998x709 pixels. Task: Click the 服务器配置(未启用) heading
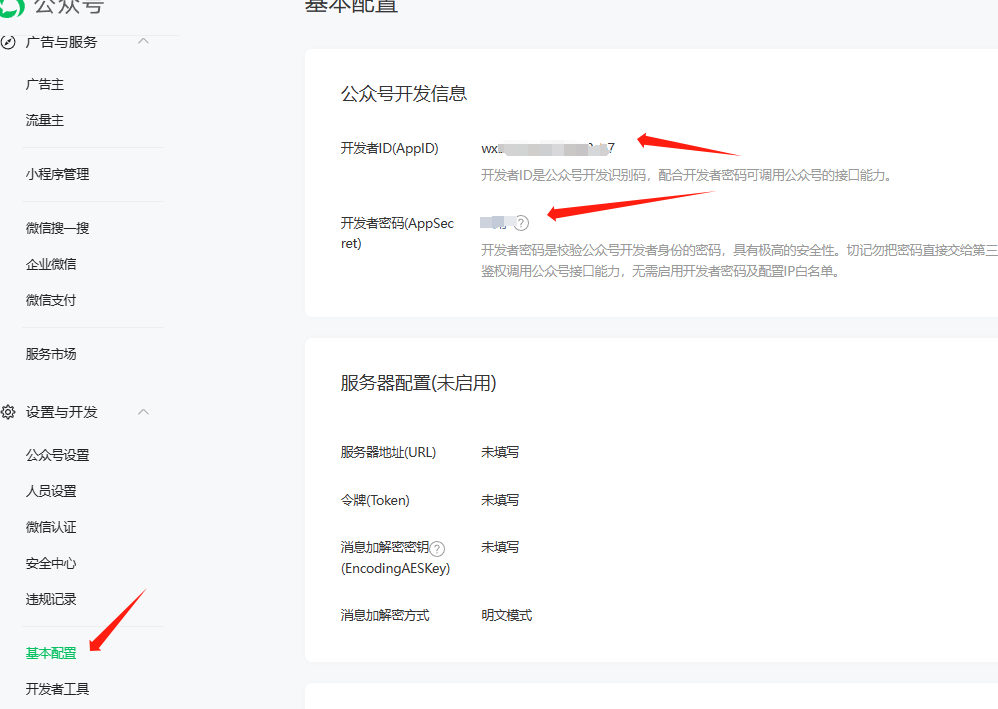(418, 383)
